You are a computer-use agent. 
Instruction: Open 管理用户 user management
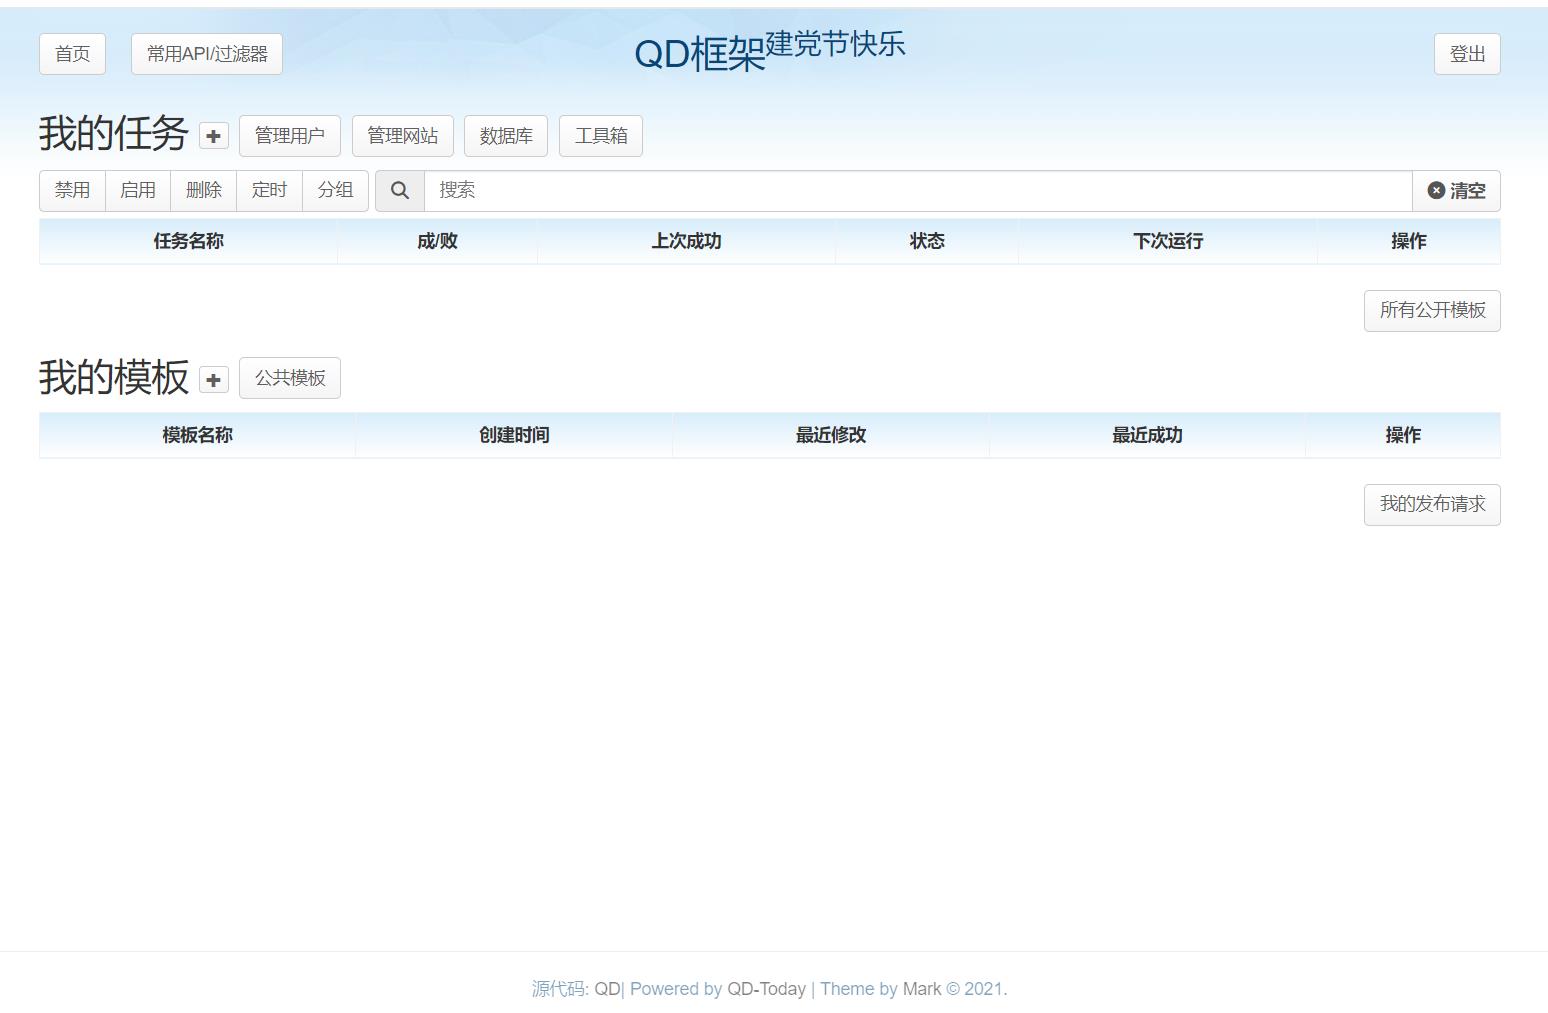click(x=290, y=136)
